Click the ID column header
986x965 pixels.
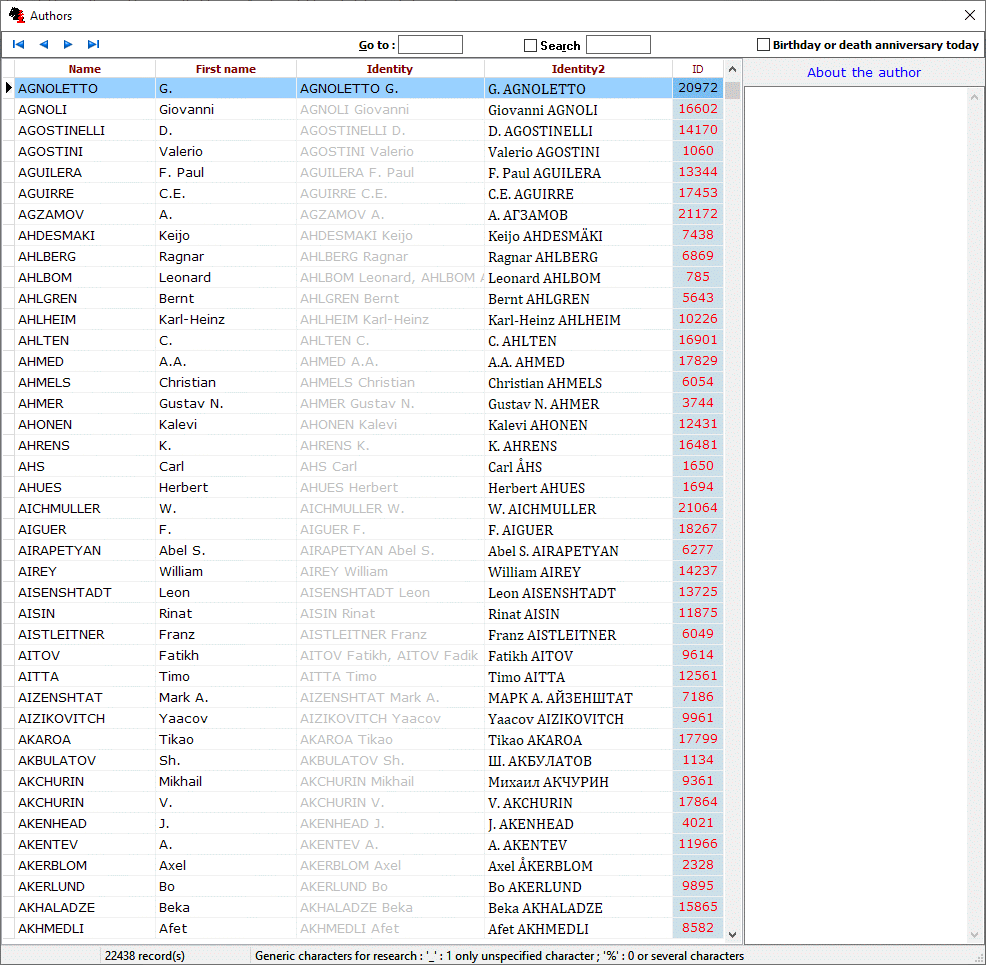(698, 69)
